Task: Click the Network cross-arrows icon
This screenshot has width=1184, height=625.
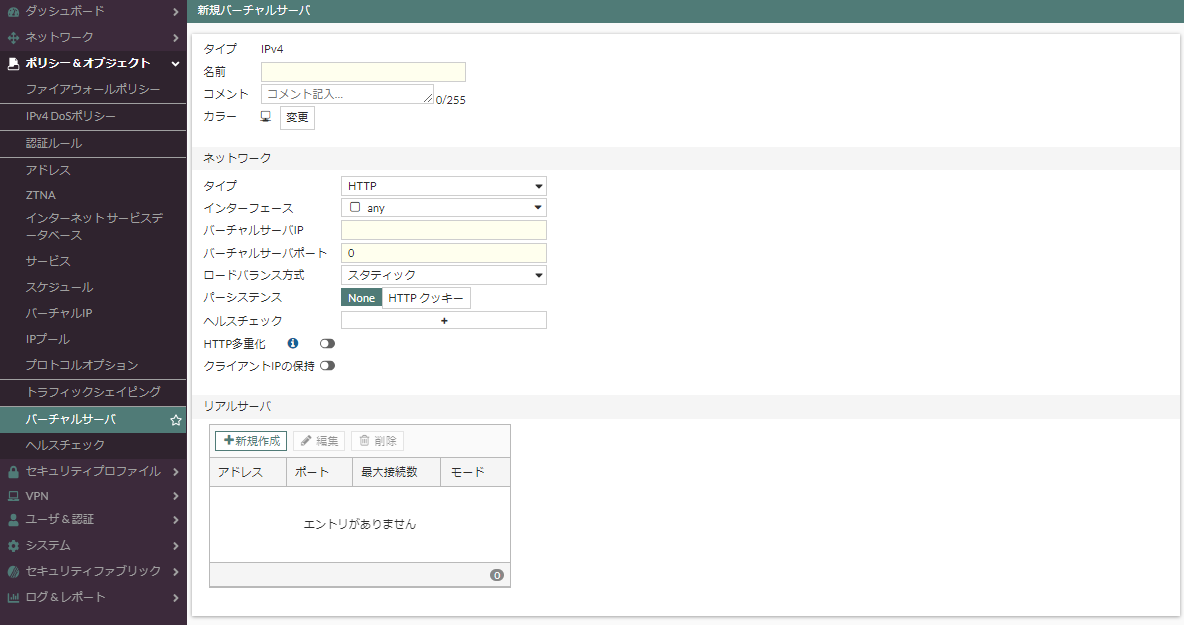Action: (13, 38)
